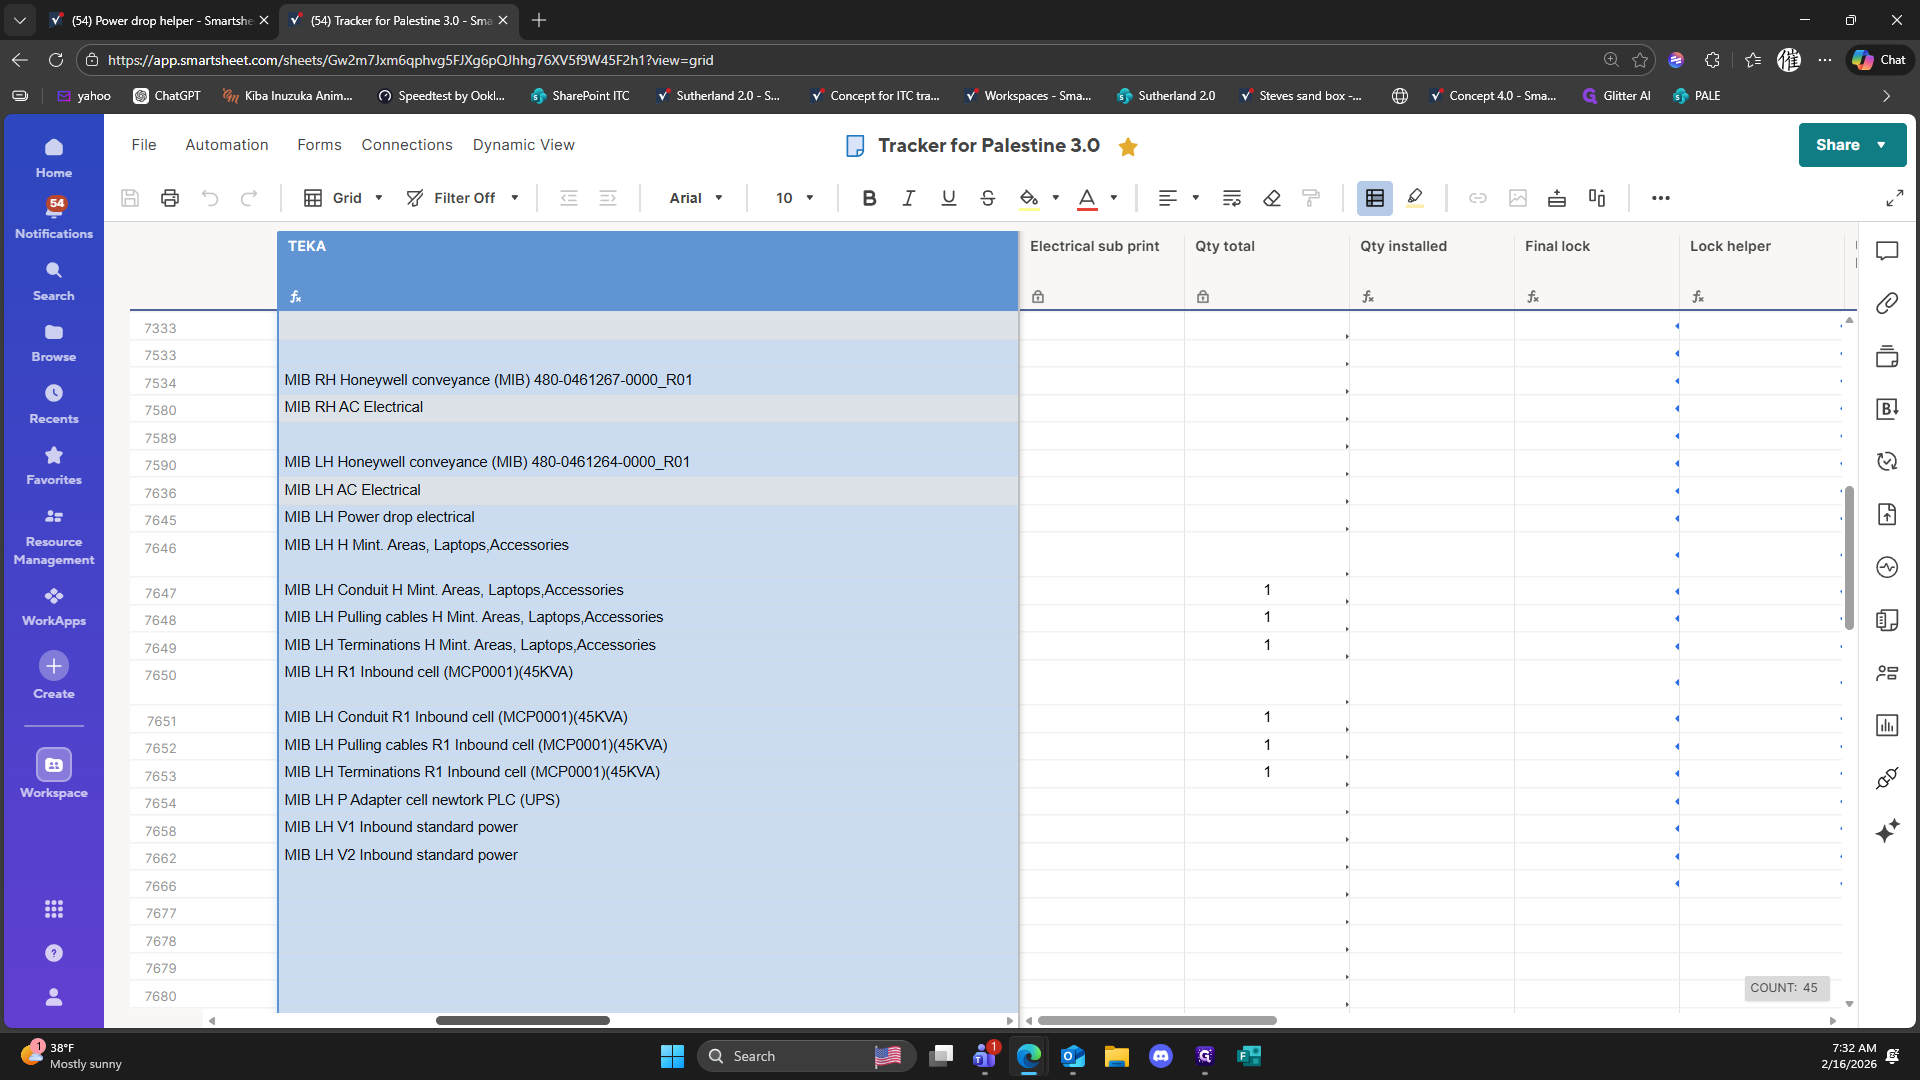
Task: Toggle Italic formatting
Action: click(x=908, y=198)
